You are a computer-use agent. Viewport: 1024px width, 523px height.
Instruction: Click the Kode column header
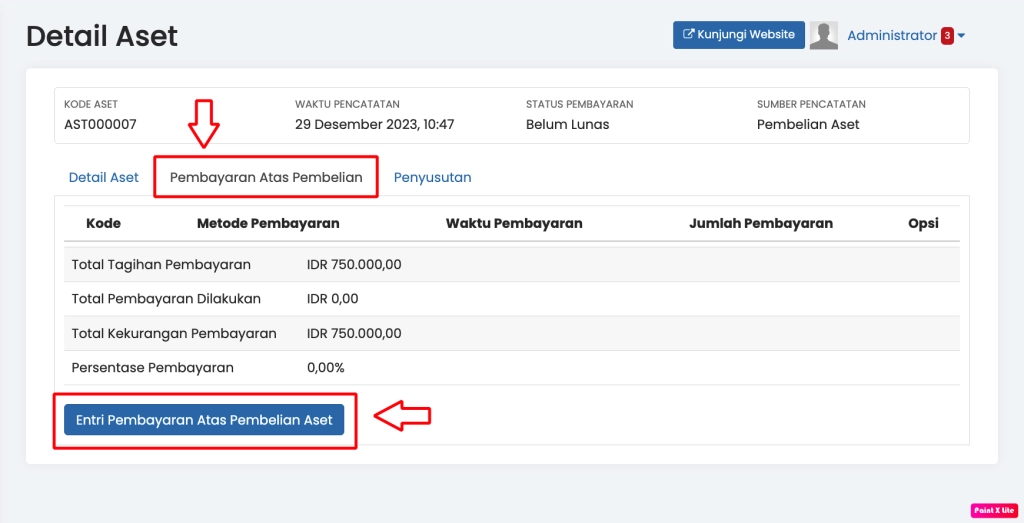point(103,223)
